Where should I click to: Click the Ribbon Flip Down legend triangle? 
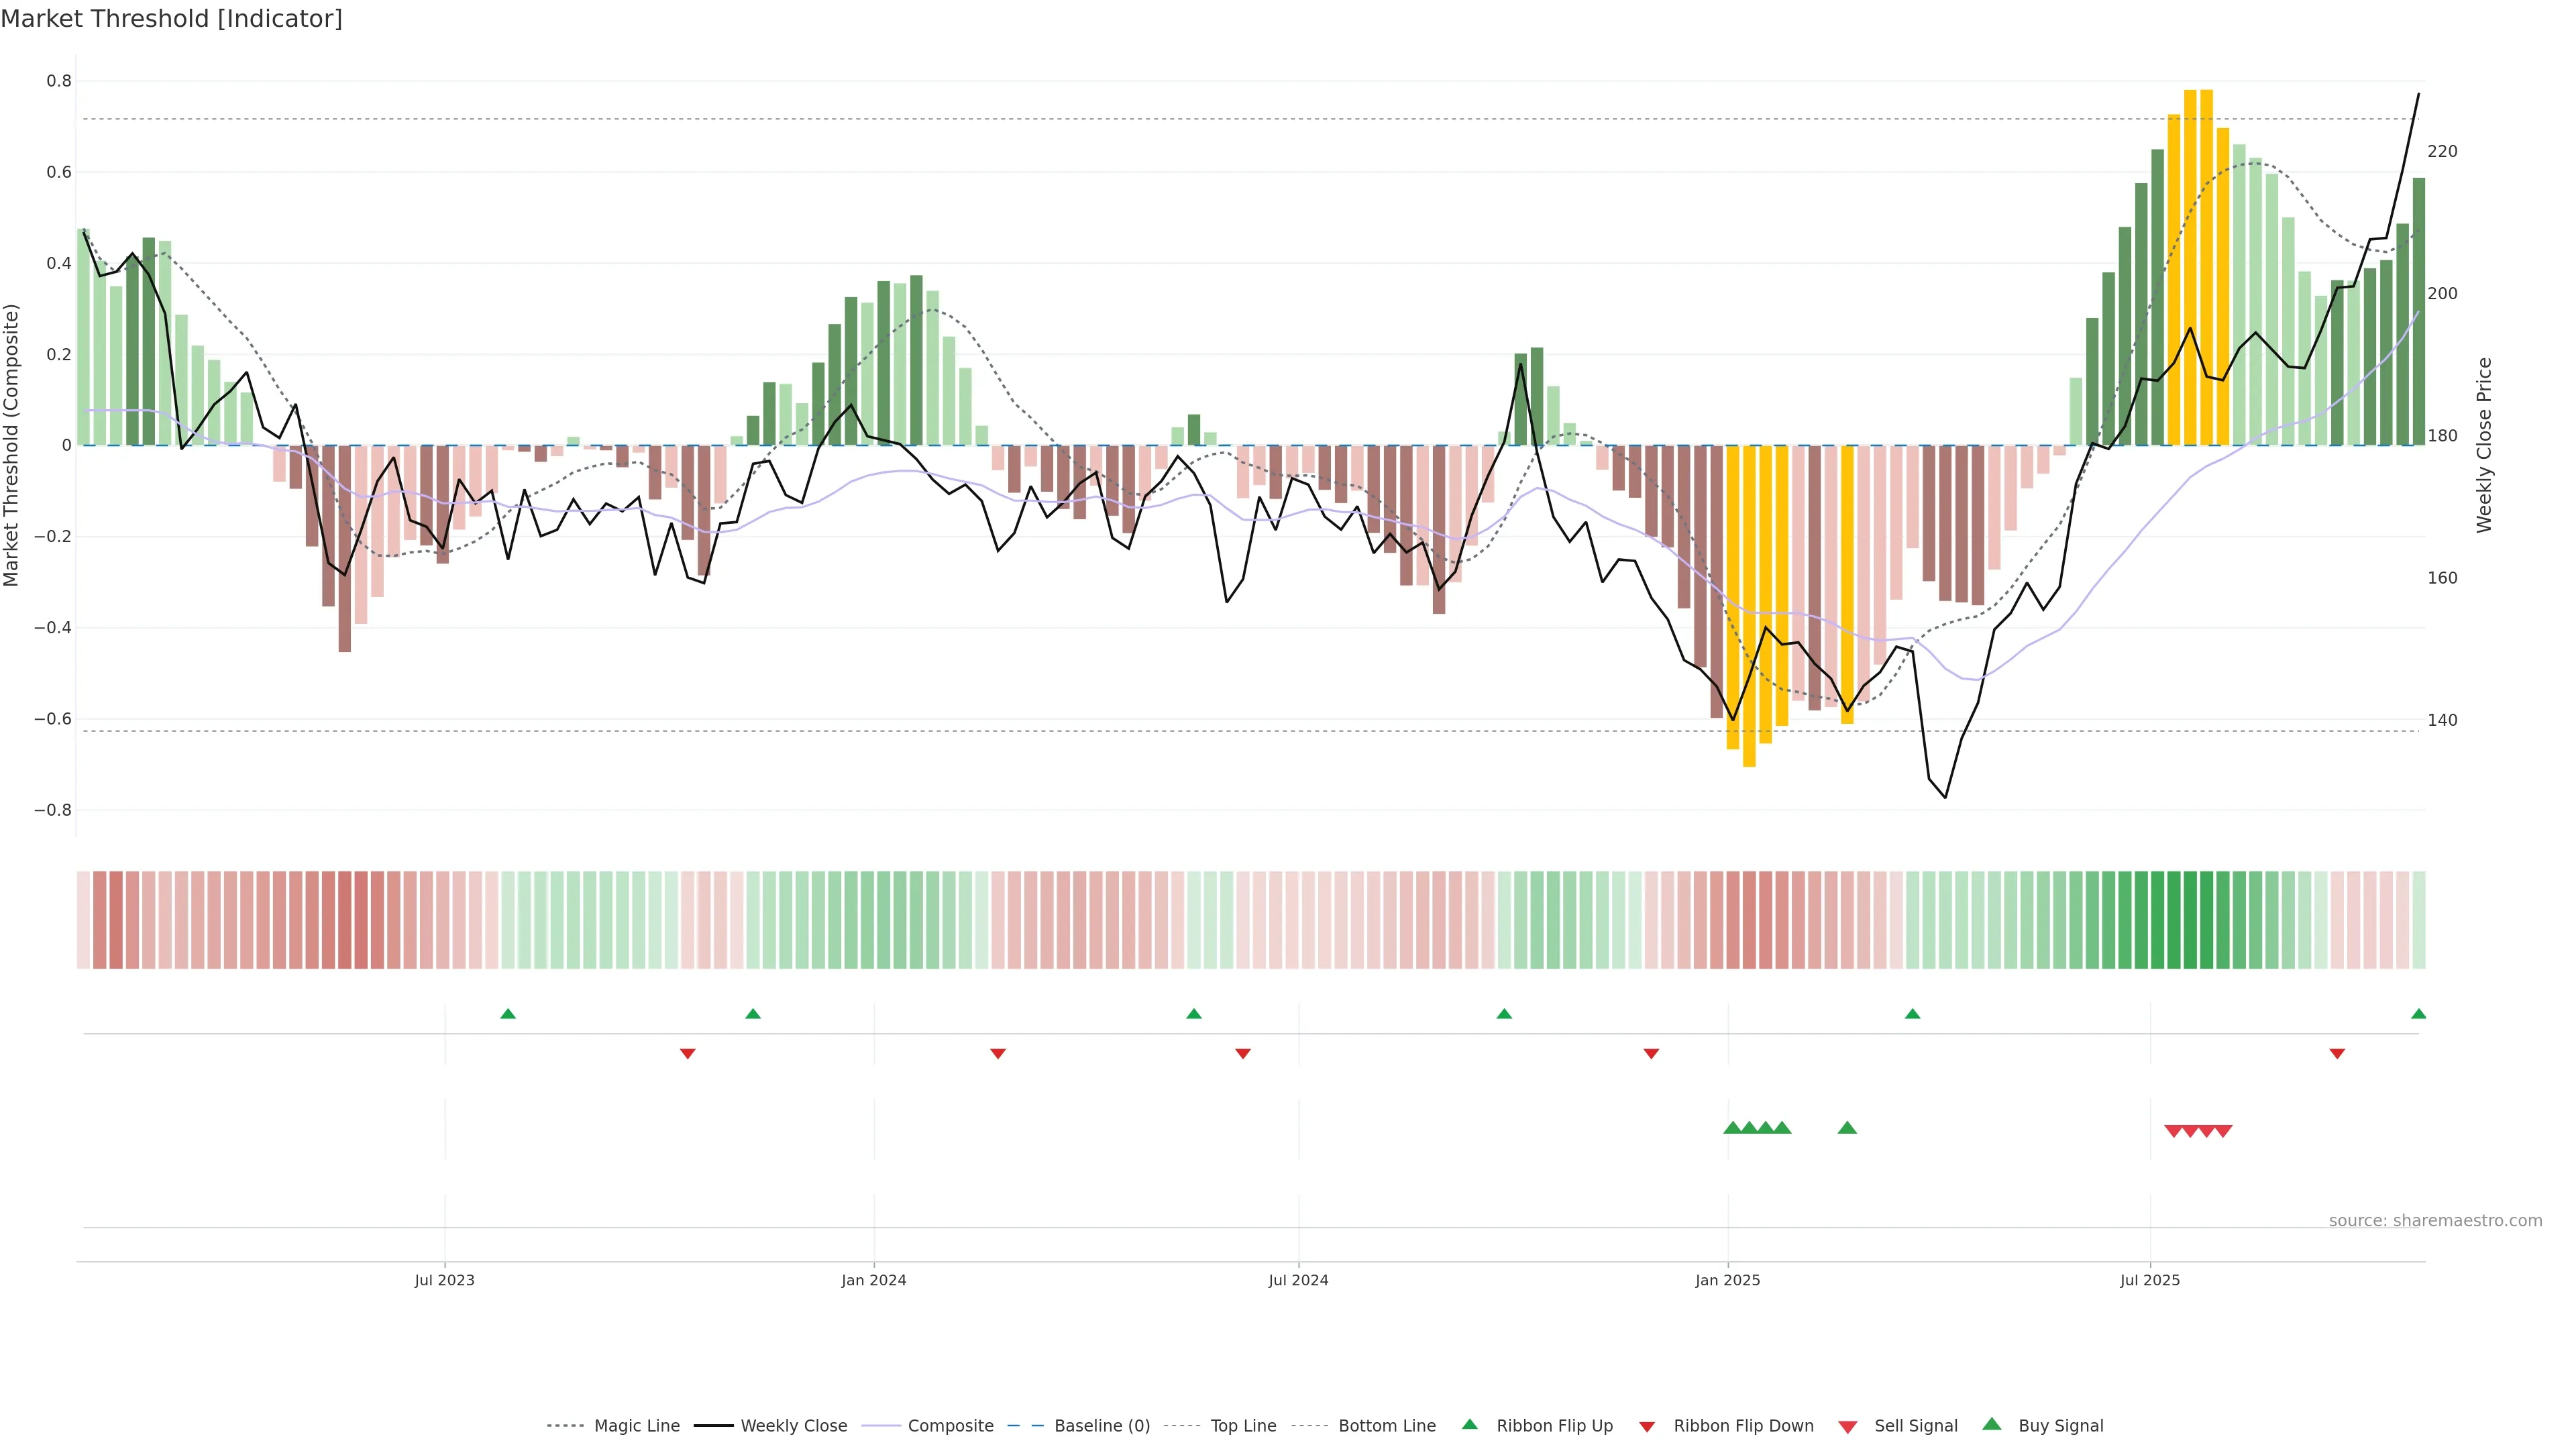click(1647, 1427)
